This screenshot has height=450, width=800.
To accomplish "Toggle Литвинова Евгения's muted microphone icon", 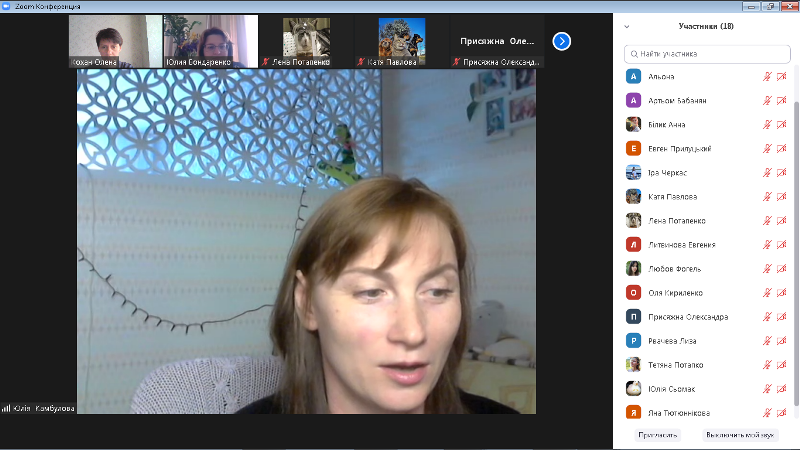I will pyautogui.click(x=767, y=244).
